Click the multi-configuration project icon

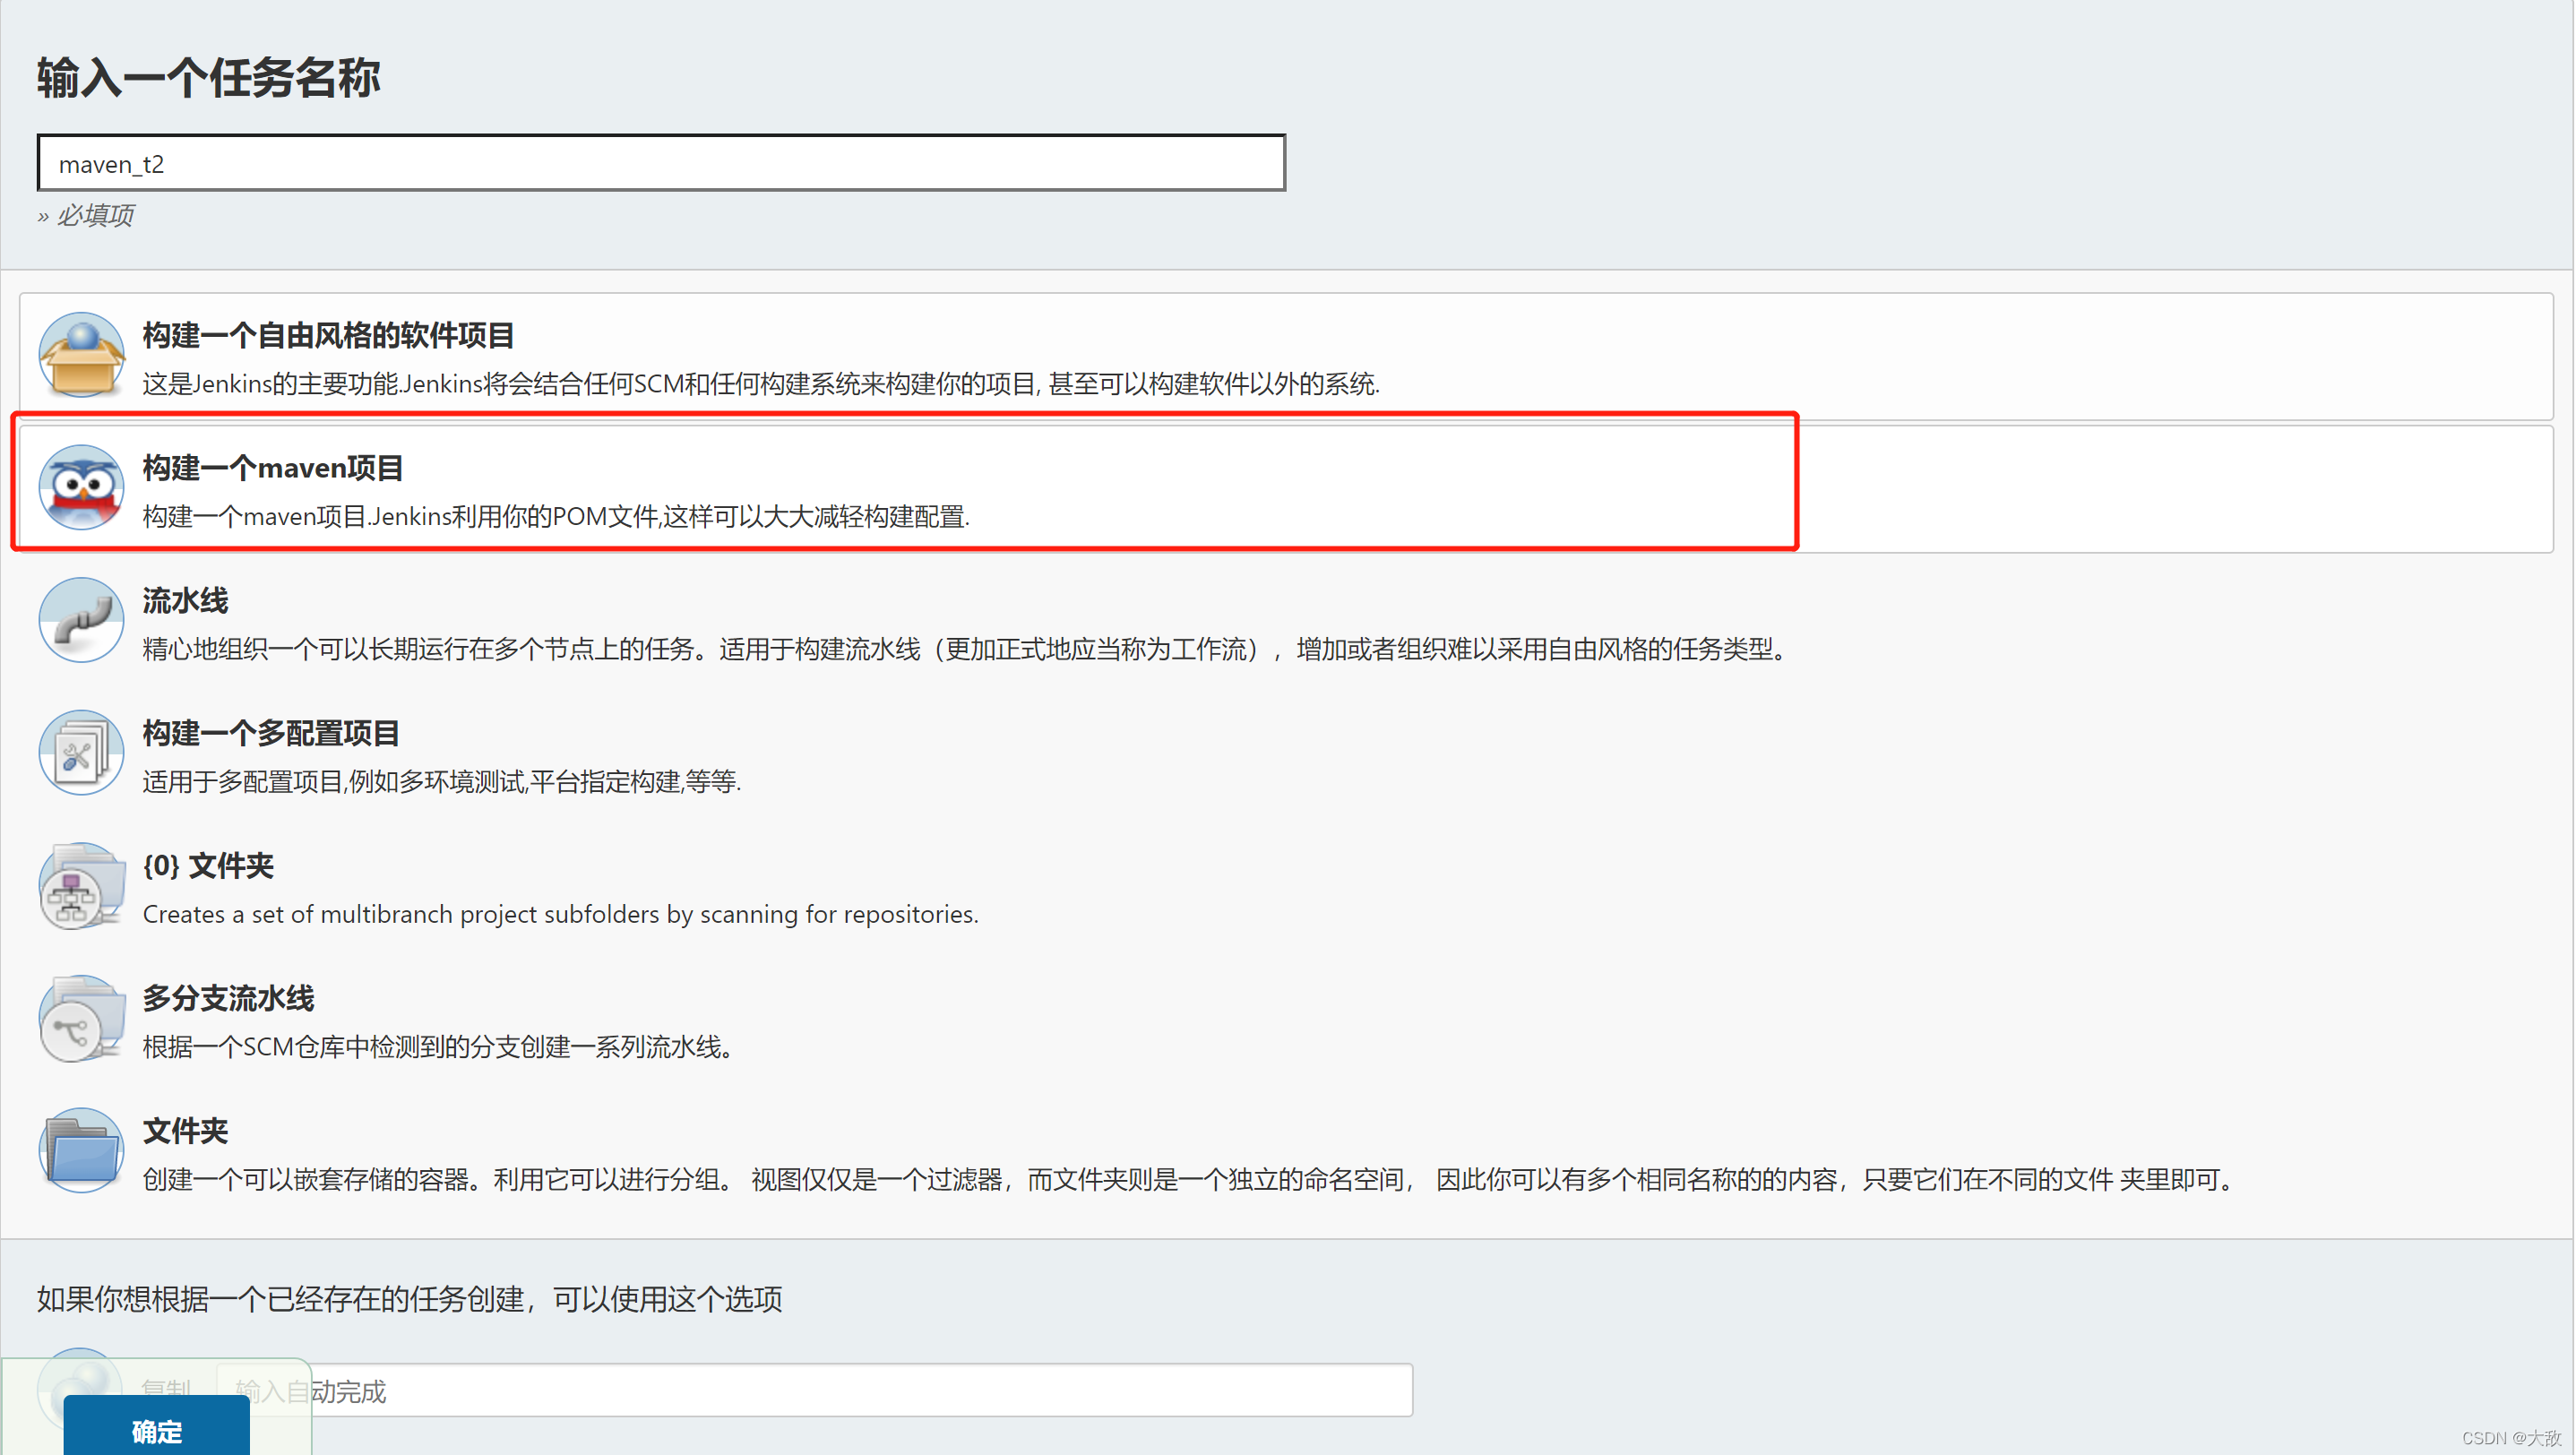pos(81,753)
